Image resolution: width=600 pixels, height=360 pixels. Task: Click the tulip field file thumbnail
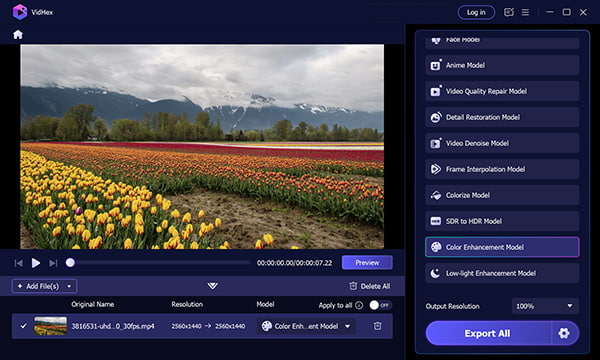(50, 326)
